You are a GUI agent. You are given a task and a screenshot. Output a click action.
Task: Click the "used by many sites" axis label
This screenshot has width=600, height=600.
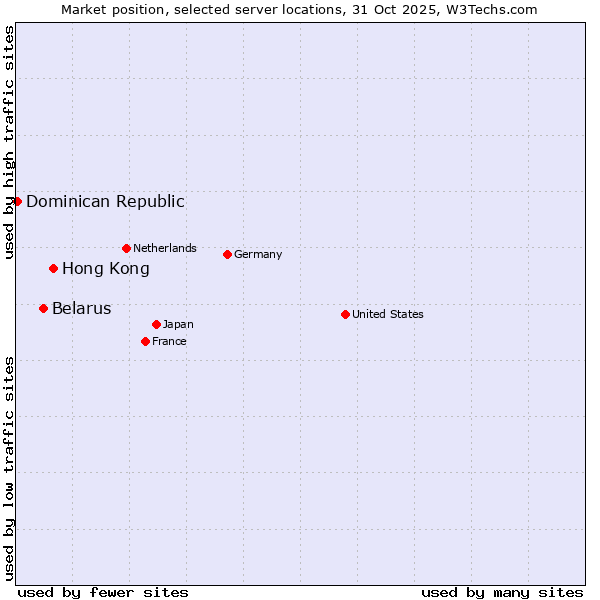[502, 592]
